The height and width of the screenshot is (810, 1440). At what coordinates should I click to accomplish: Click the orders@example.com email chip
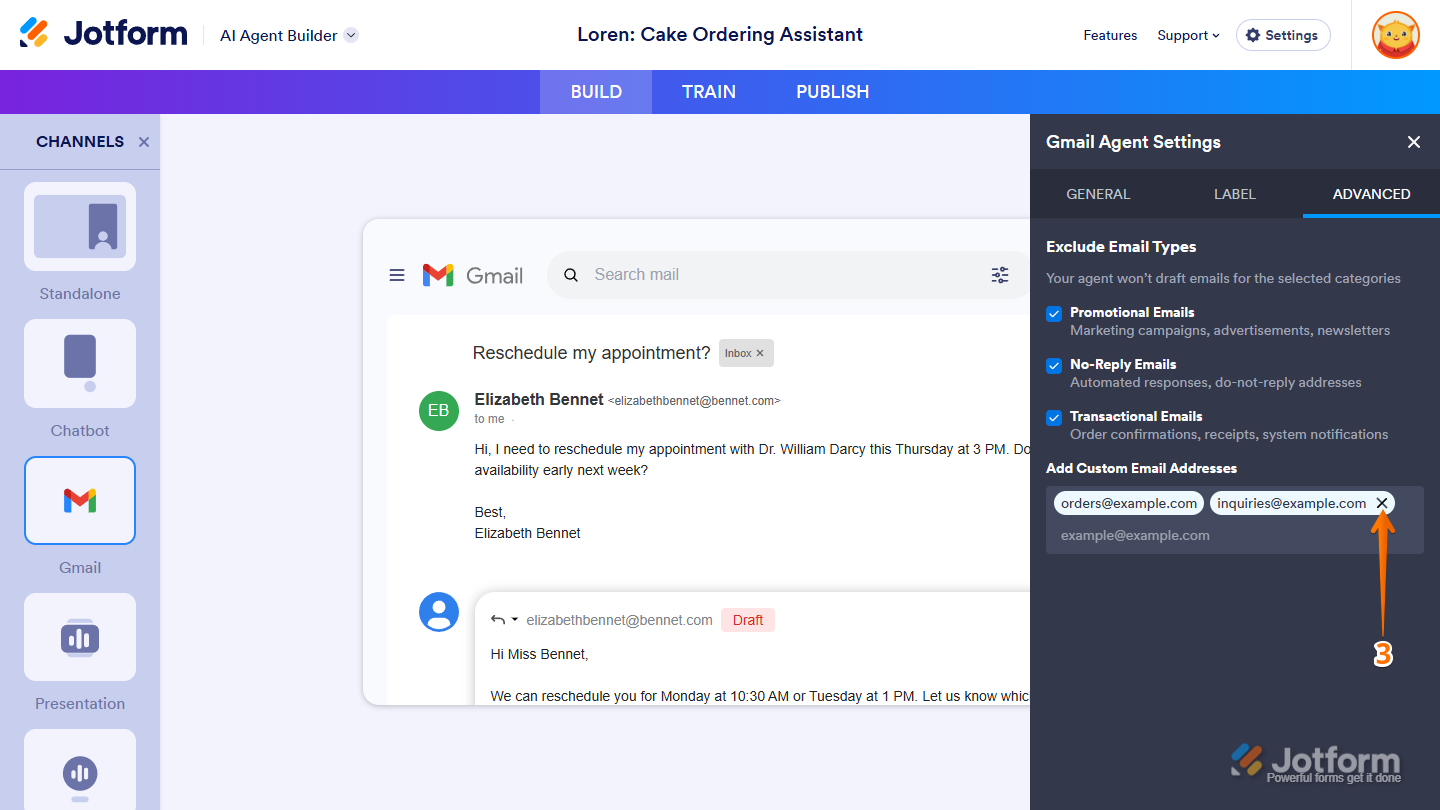[1129, 503]
